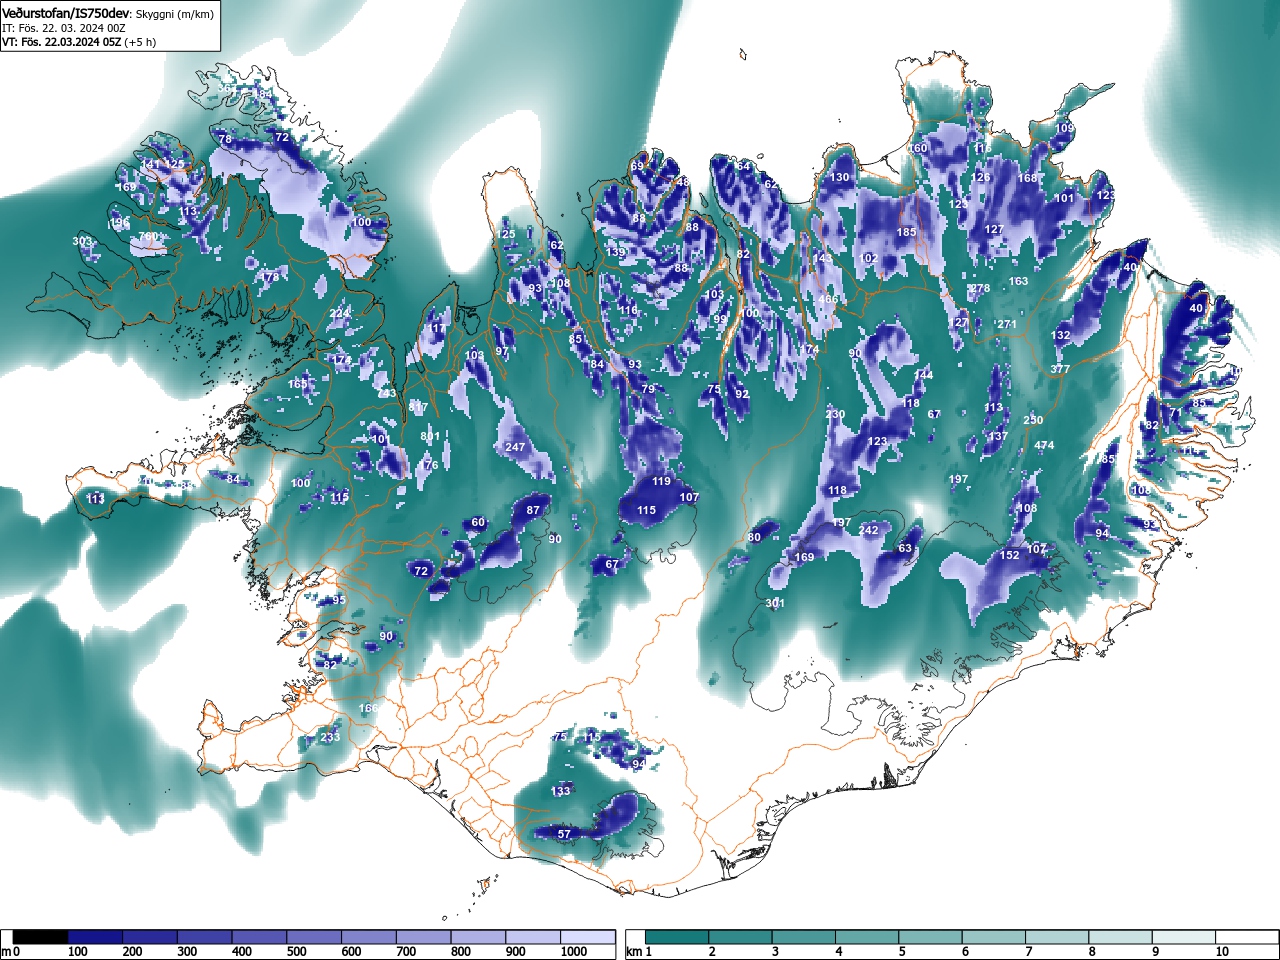Click the visibility value '230' on the map
Viewport: 1280px width, 960px height.
pos(835,415)
